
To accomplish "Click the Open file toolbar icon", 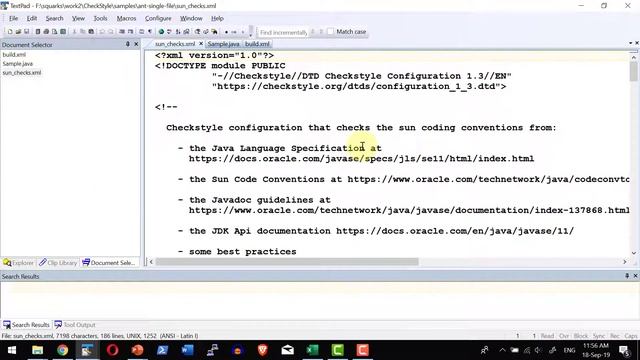I will click(18, 31).
